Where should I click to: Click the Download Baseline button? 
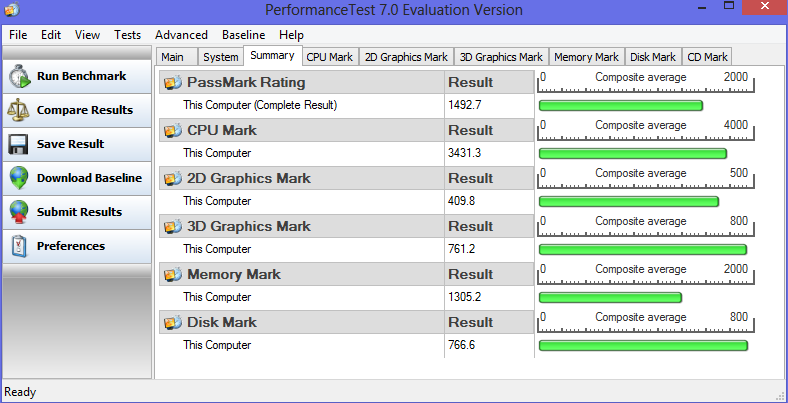77,178
